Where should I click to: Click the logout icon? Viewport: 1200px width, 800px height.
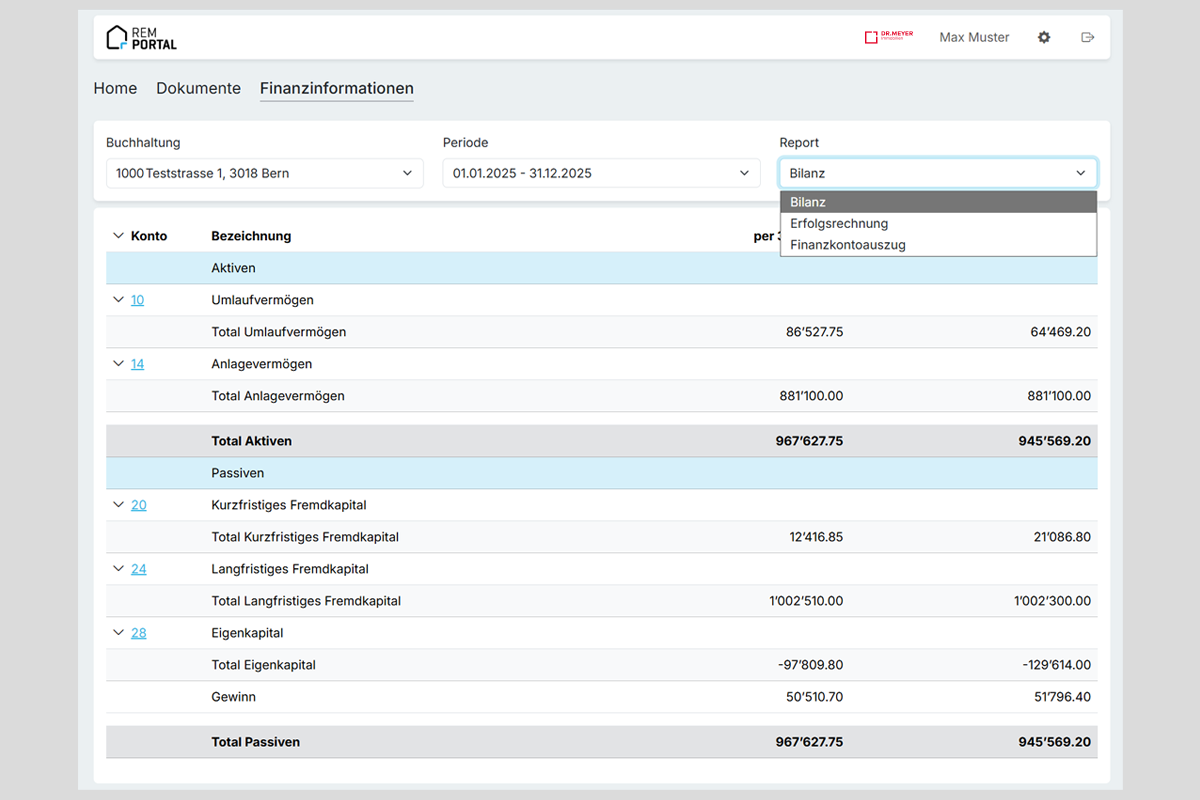(1088, 37)
